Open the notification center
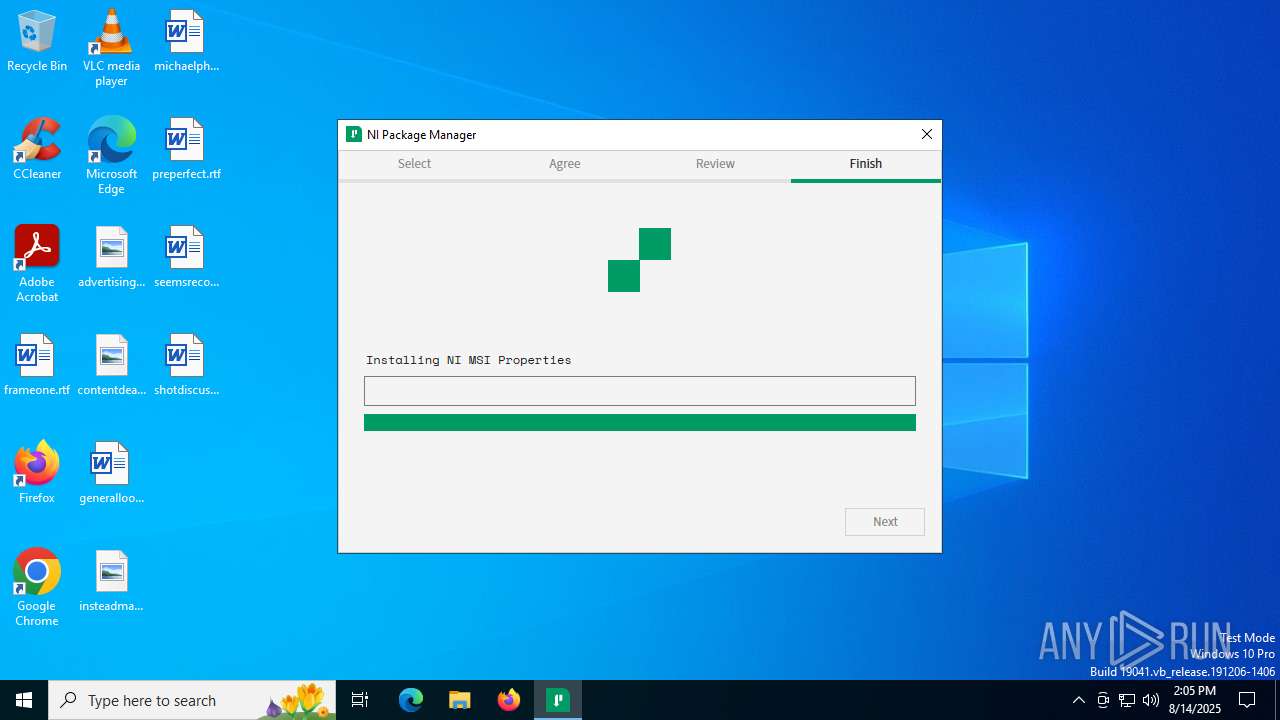The height and width of the screenshot is (720, 1280). pyautogui.click(x=1247, y=700)
